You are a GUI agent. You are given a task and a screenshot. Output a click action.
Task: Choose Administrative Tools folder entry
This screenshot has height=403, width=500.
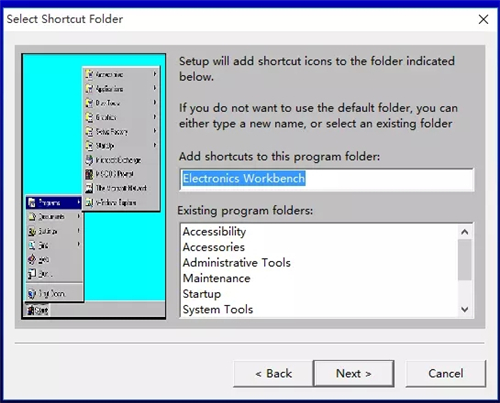click(x=237, y=263)
